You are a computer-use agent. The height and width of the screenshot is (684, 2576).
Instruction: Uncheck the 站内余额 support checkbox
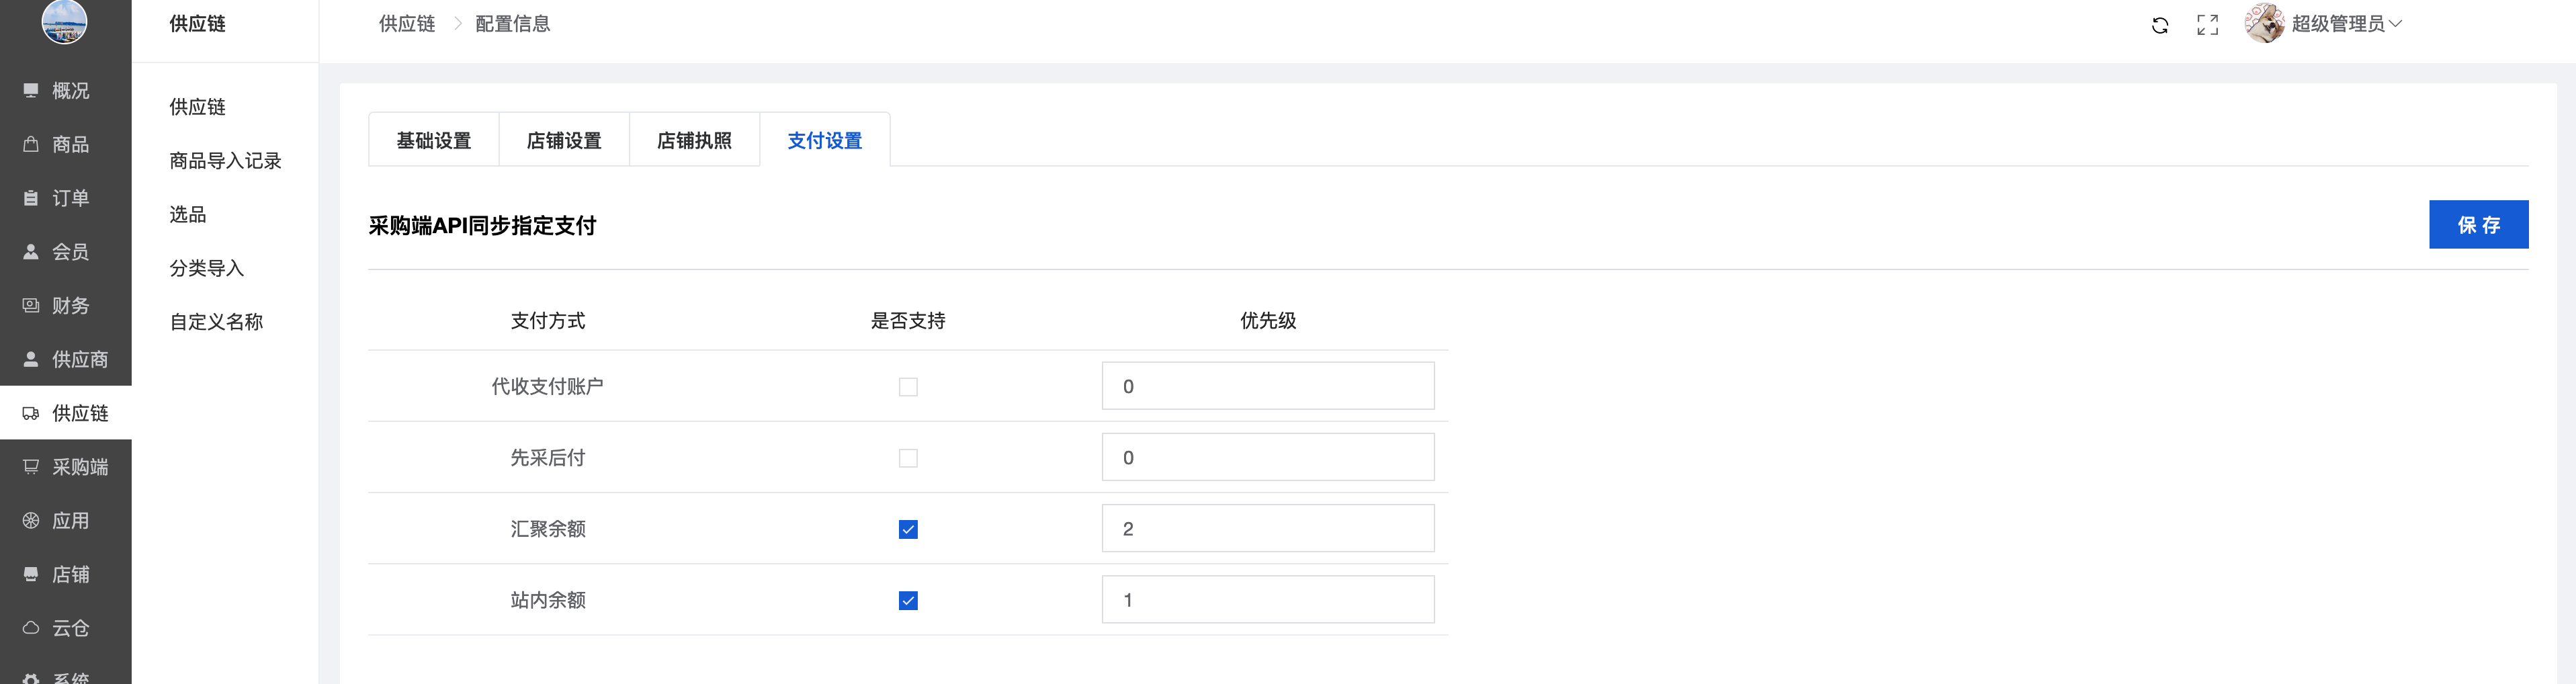pyautogui.click(x=908, y=600)
